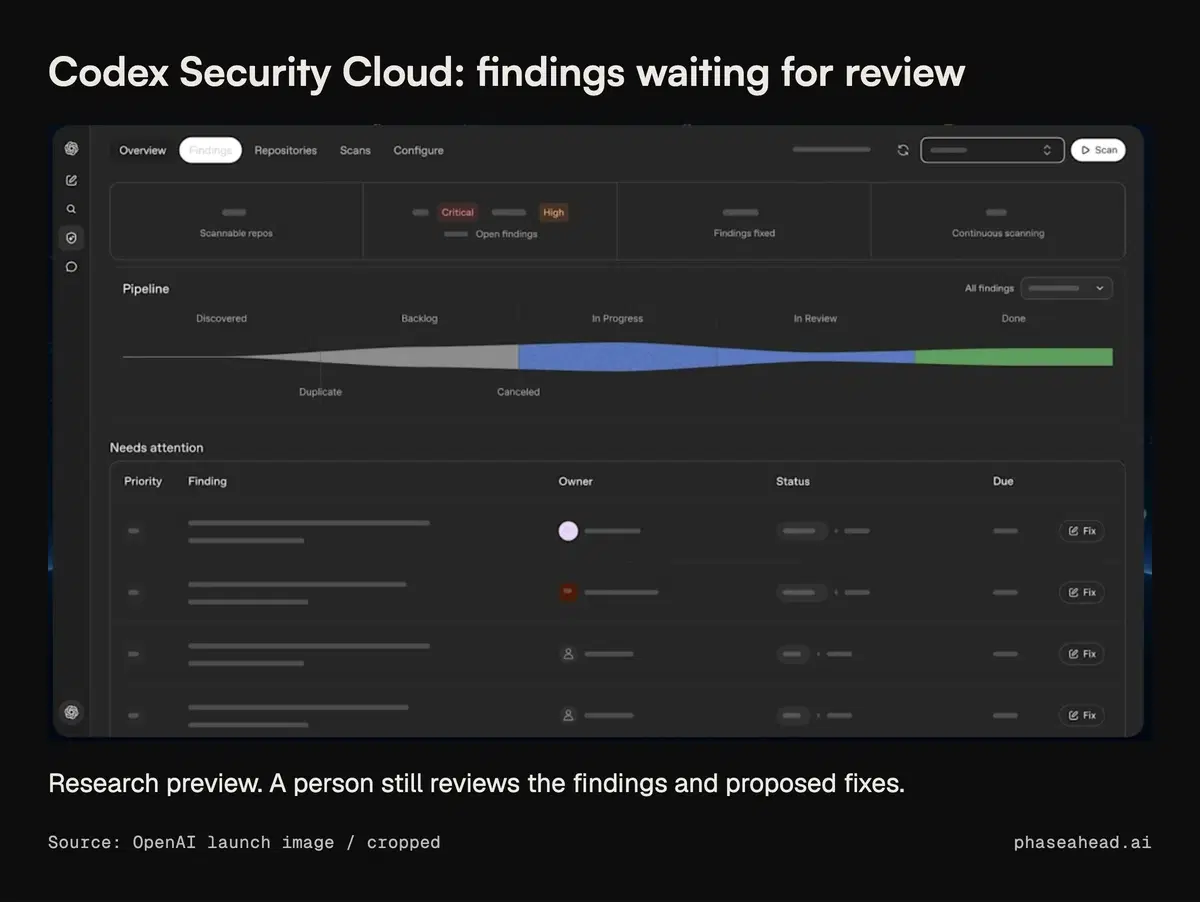Select the Continuous scanning stat card
The height and width of the screenshot is (902, 1200).
pyautogui.click(x=998, y=221)
